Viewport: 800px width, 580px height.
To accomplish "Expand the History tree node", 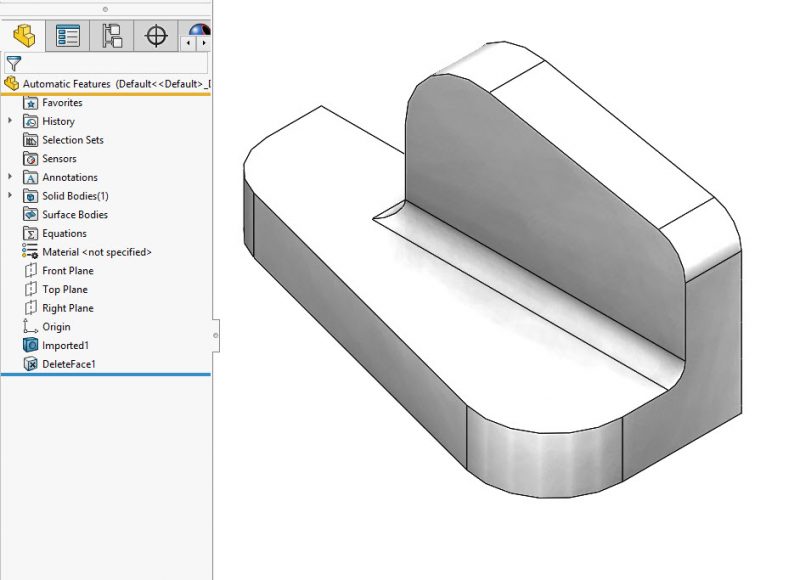I will [11, 121].
